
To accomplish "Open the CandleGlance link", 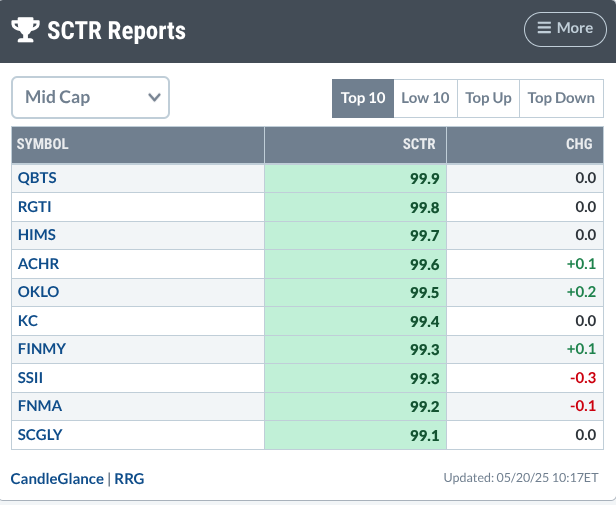I will coord(57,478).
